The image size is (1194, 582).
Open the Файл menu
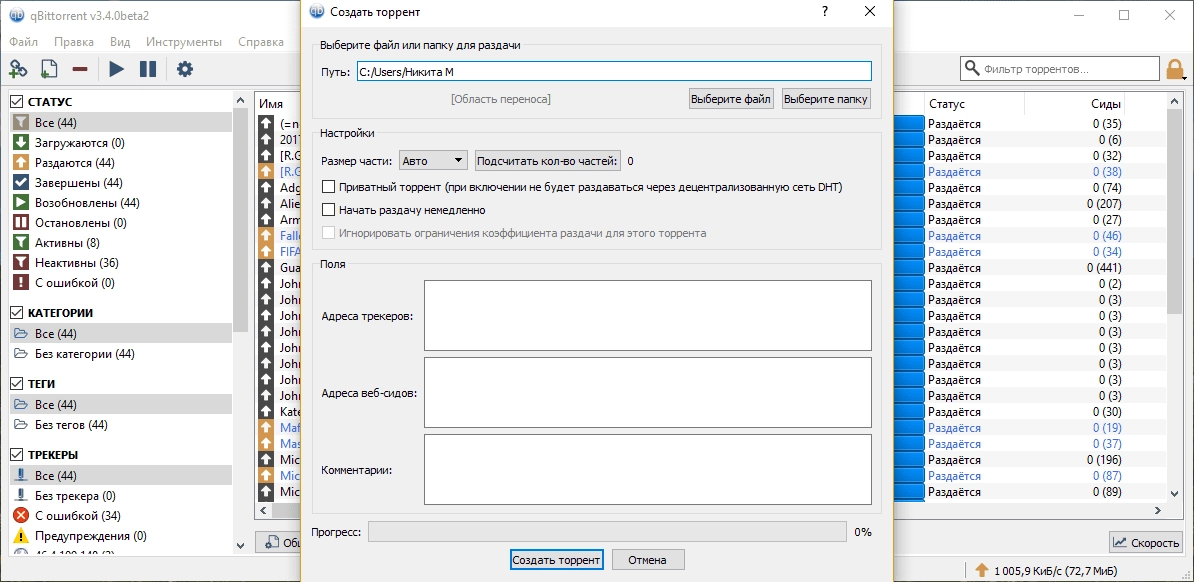[x=24, y=42]
